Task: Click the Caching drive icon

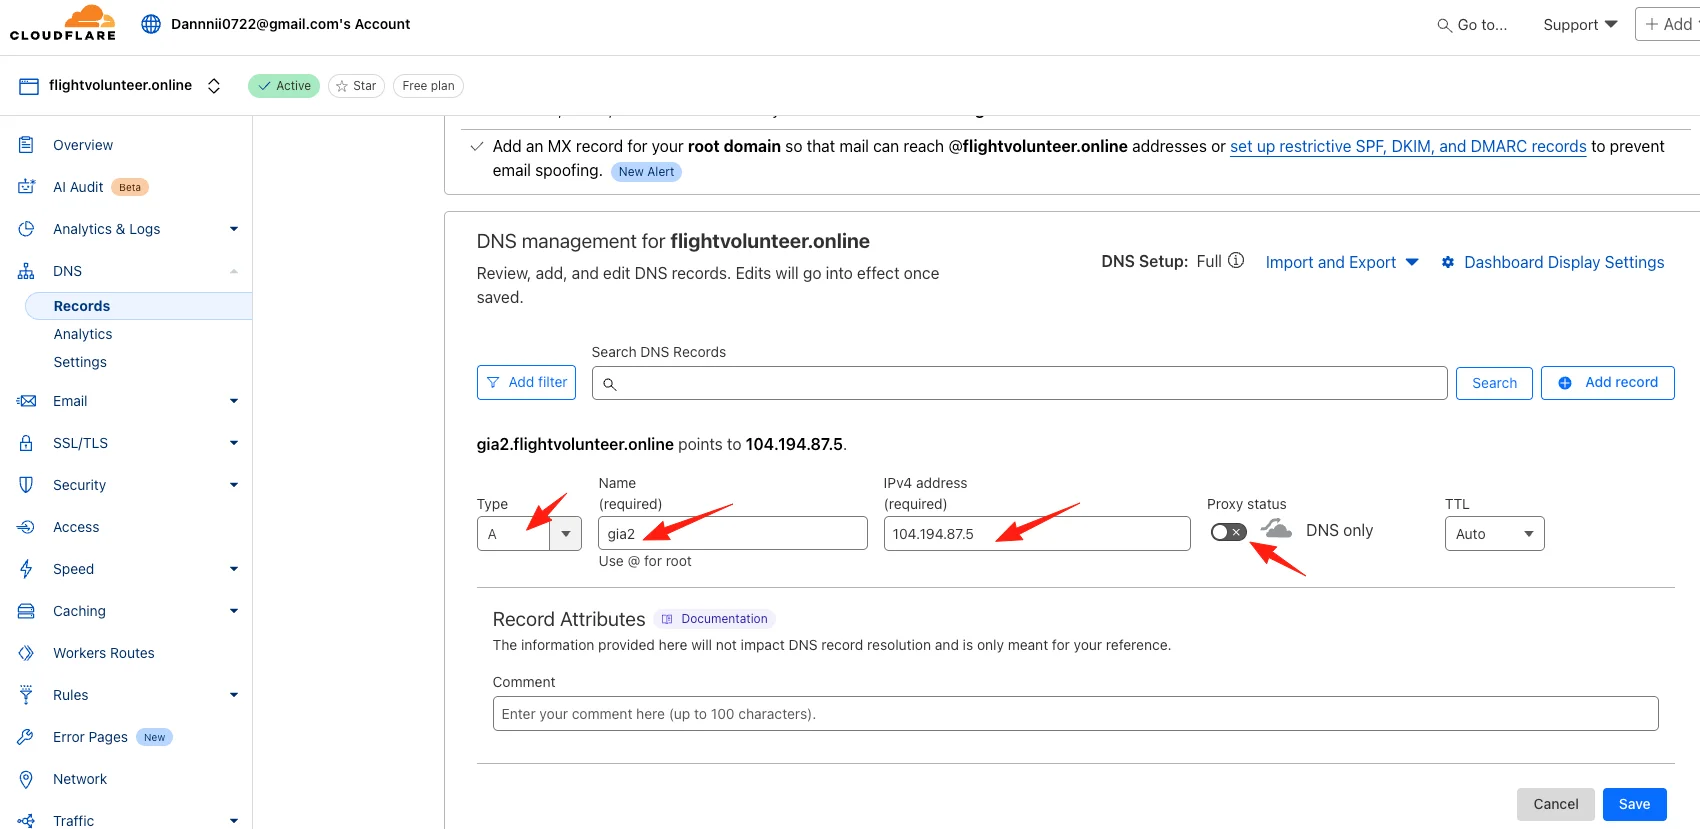Action: [x=27, y=611]
